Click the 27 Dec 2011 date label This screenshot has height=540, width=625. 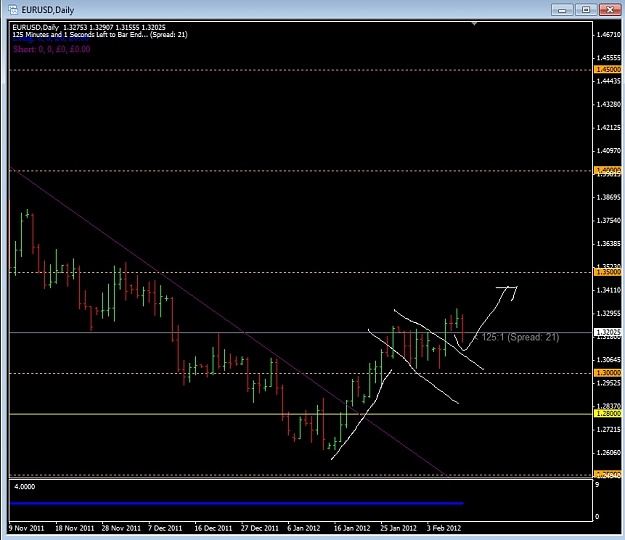coord(260,528)
